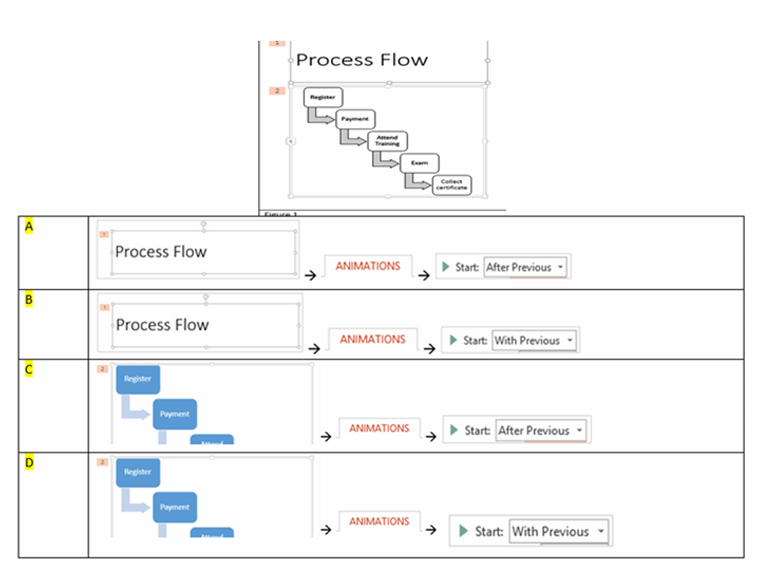Click the green Start triangle in row C
766x571 pixels.
454,430
